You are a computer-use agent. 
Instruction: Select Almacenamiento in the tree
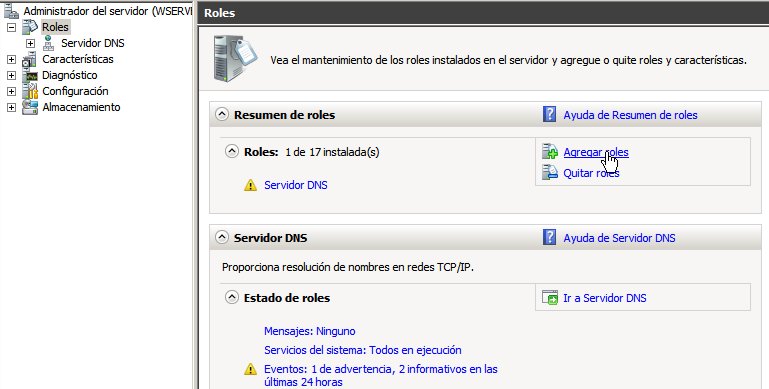(81, 107)
